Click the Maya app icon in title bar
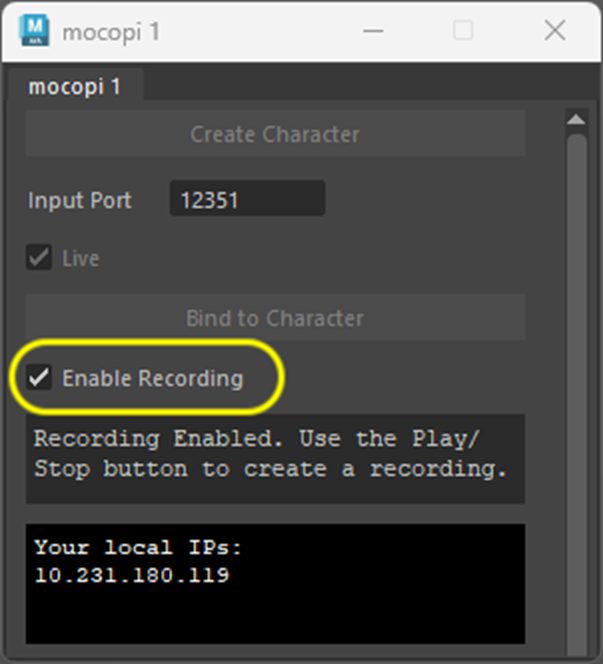Screen dimensions: 603x664 point(36,31)
